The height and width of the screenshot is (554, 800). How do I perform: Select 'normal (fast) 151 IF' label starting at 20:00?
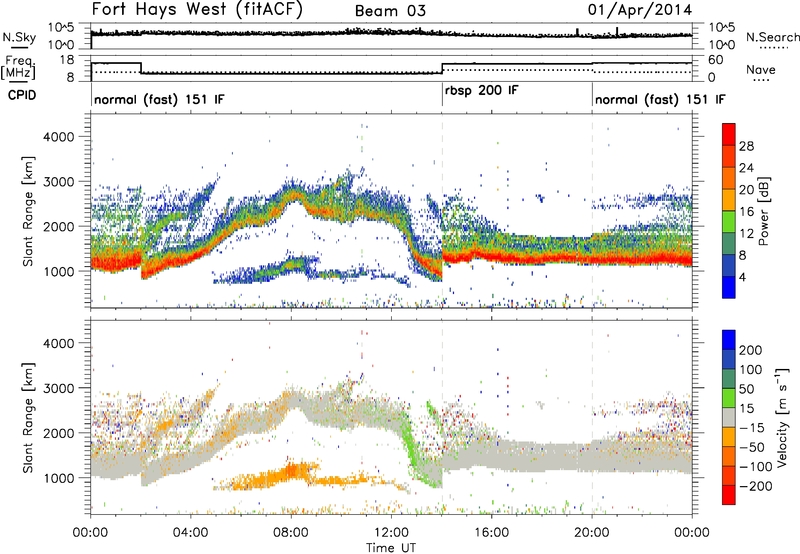[659, 99]
